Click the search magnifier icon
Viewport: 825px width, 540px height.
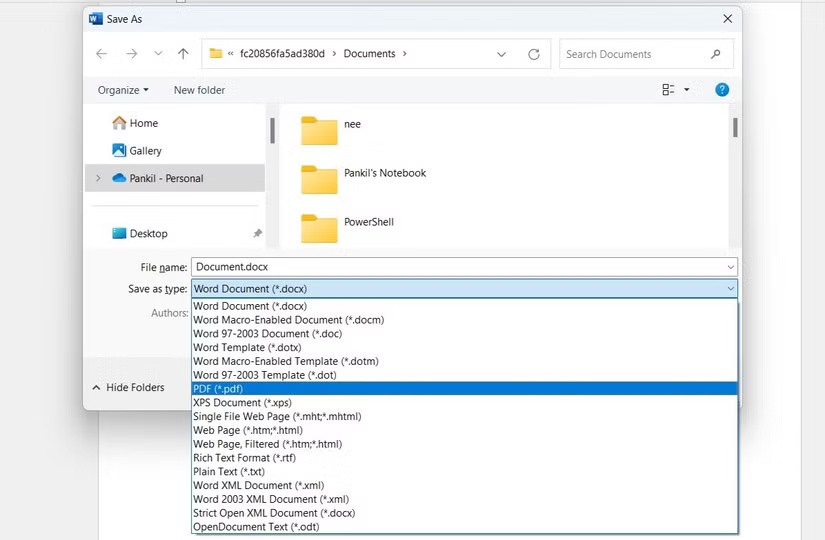pyautogui.click(x=716, y=54)
